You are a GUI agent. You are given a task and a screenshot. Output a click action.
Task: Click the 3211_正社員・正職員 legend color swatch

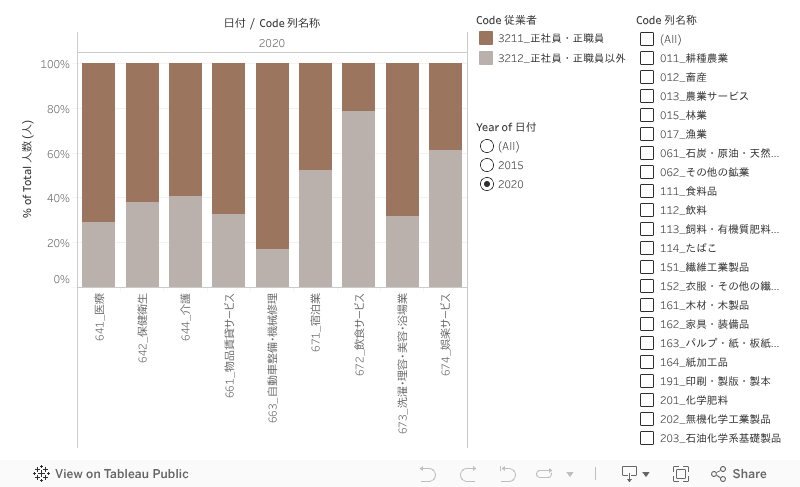tap(486, 38)
